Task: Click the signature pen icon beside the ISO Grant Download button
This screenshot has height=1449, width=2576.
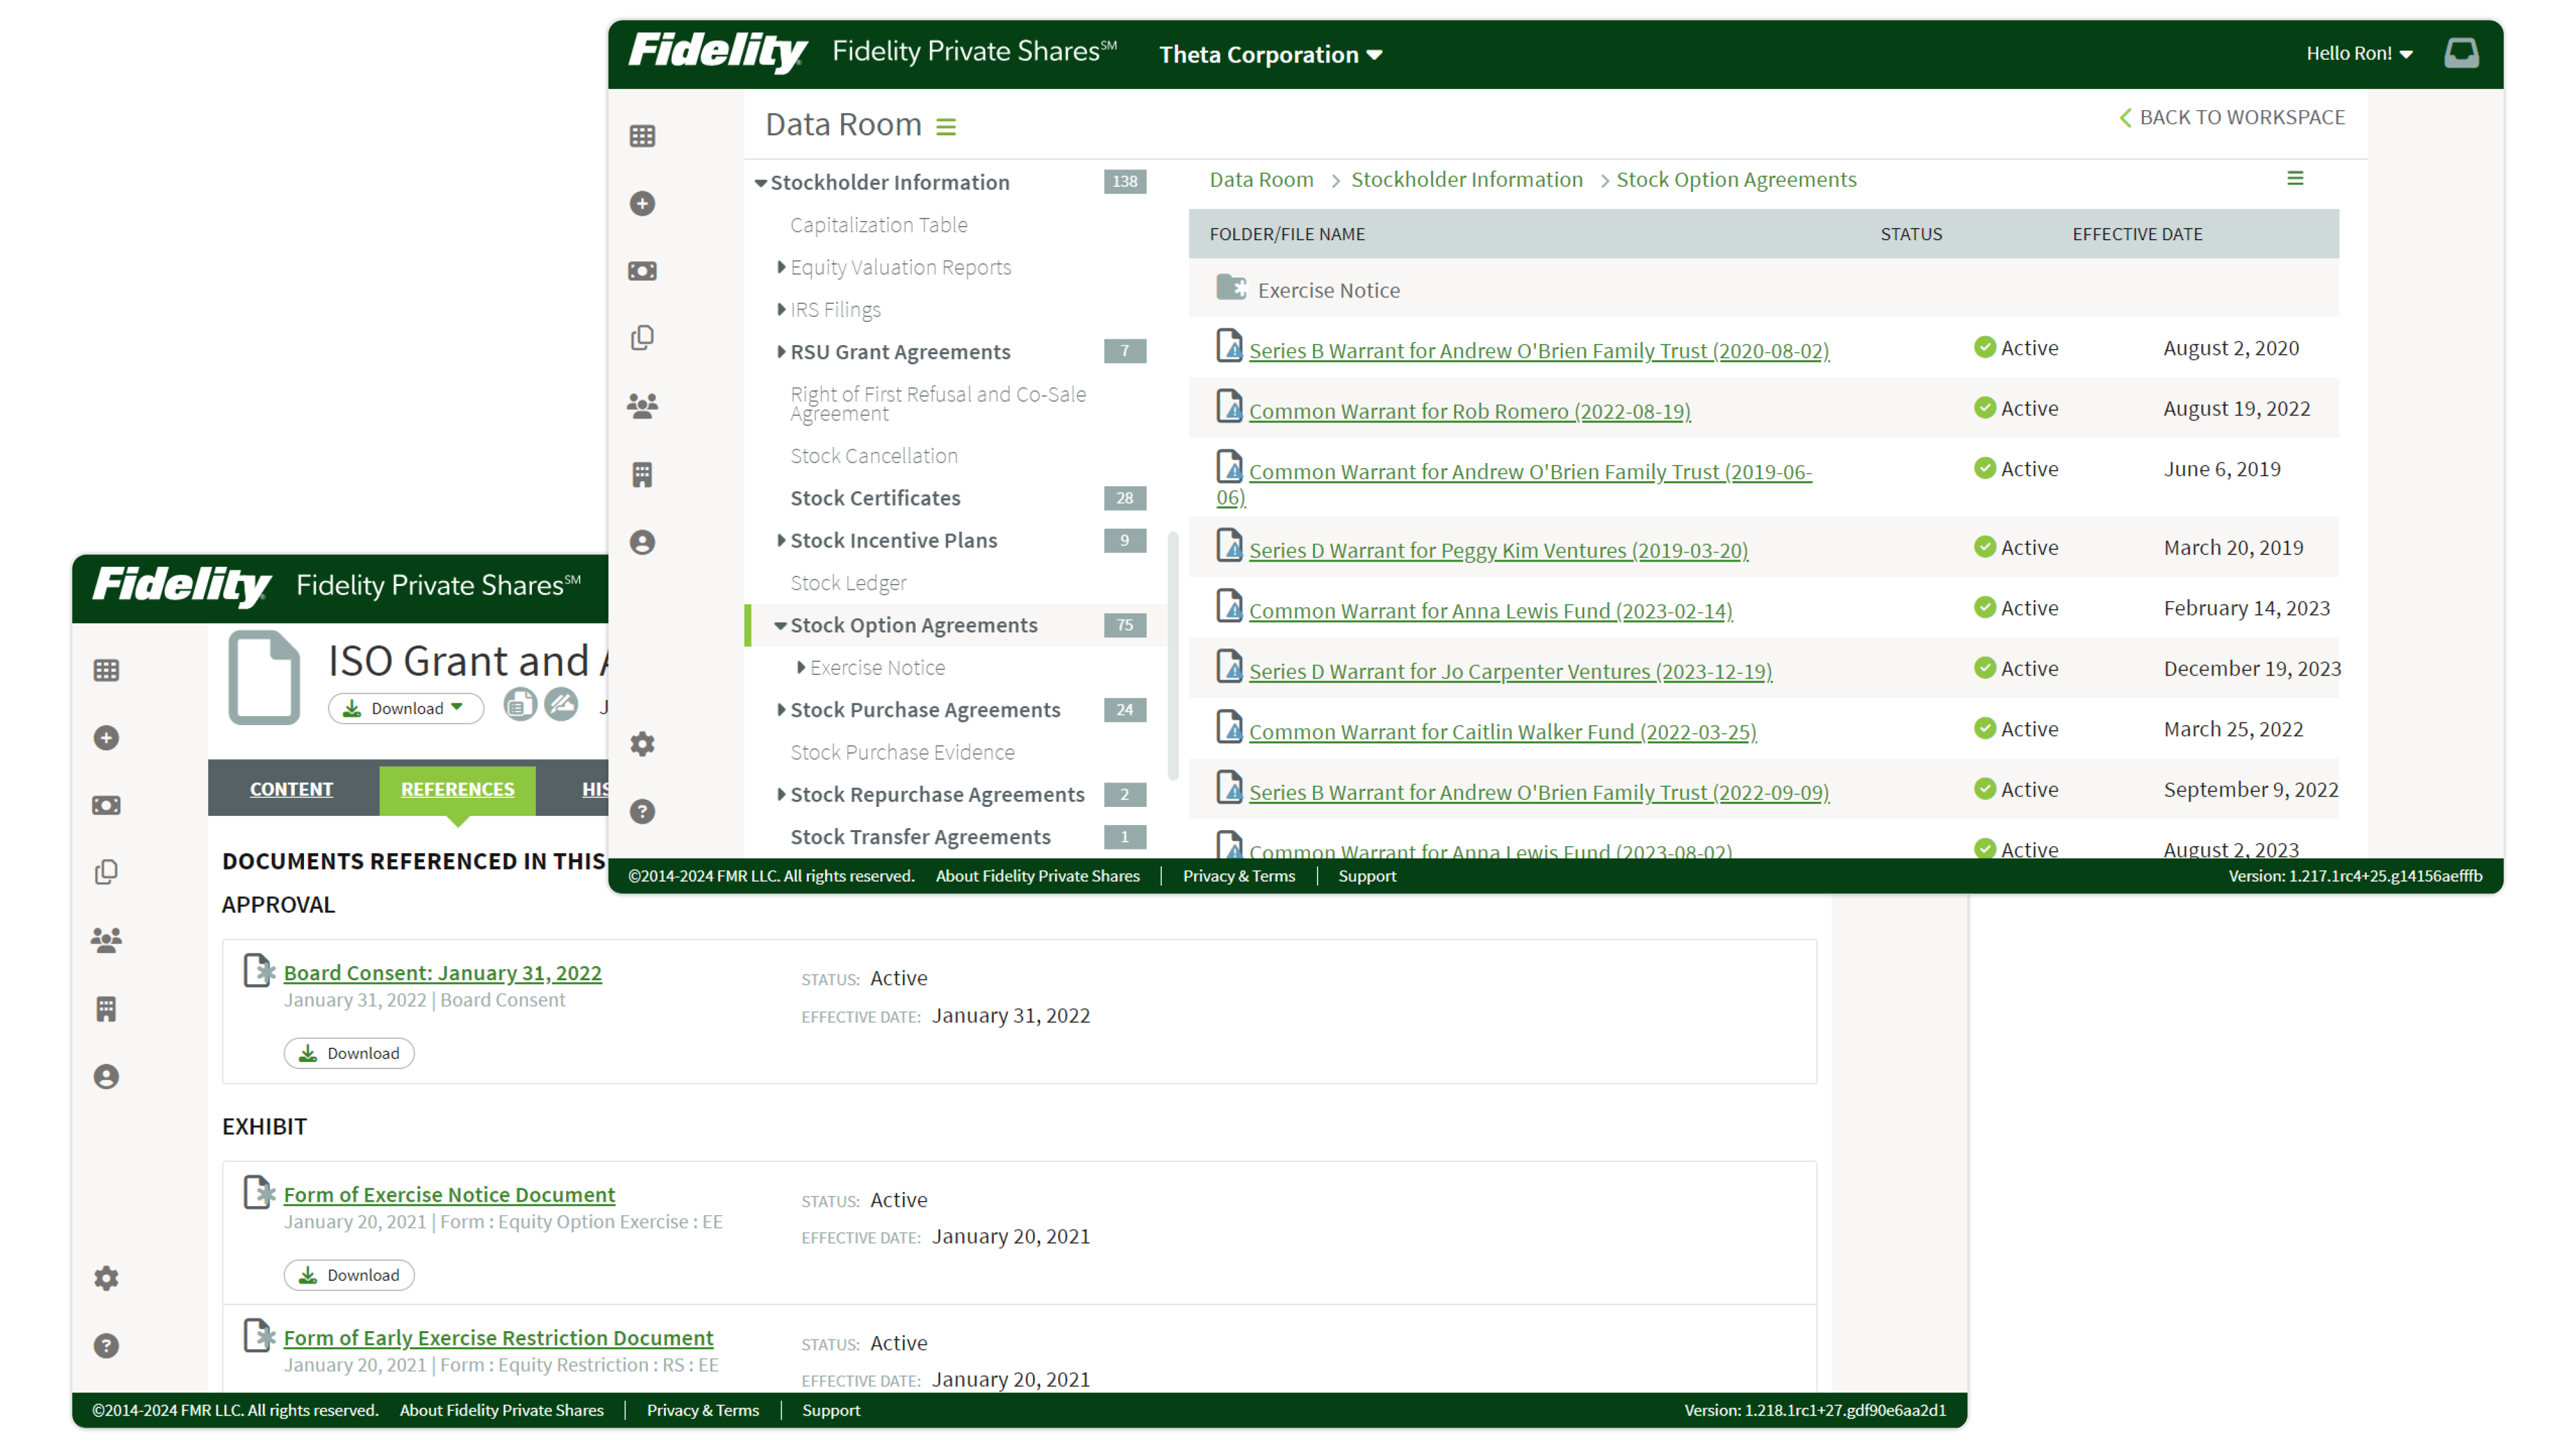Action: tap(561, 705)
